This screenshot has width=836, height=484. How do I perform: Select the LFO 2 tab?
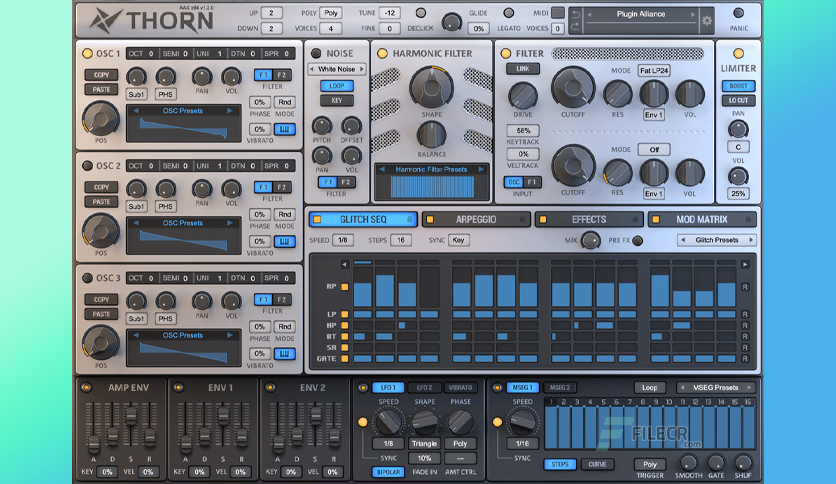pos(424,388)
